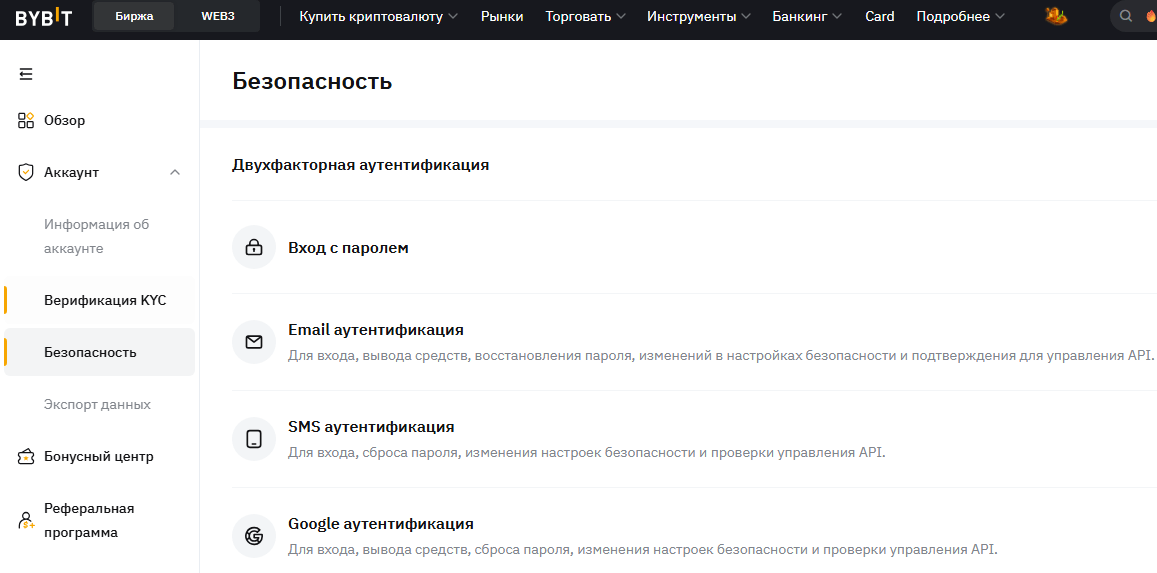
Task: Click the phone icon for SMS authentication
Action: pos(254,439)
